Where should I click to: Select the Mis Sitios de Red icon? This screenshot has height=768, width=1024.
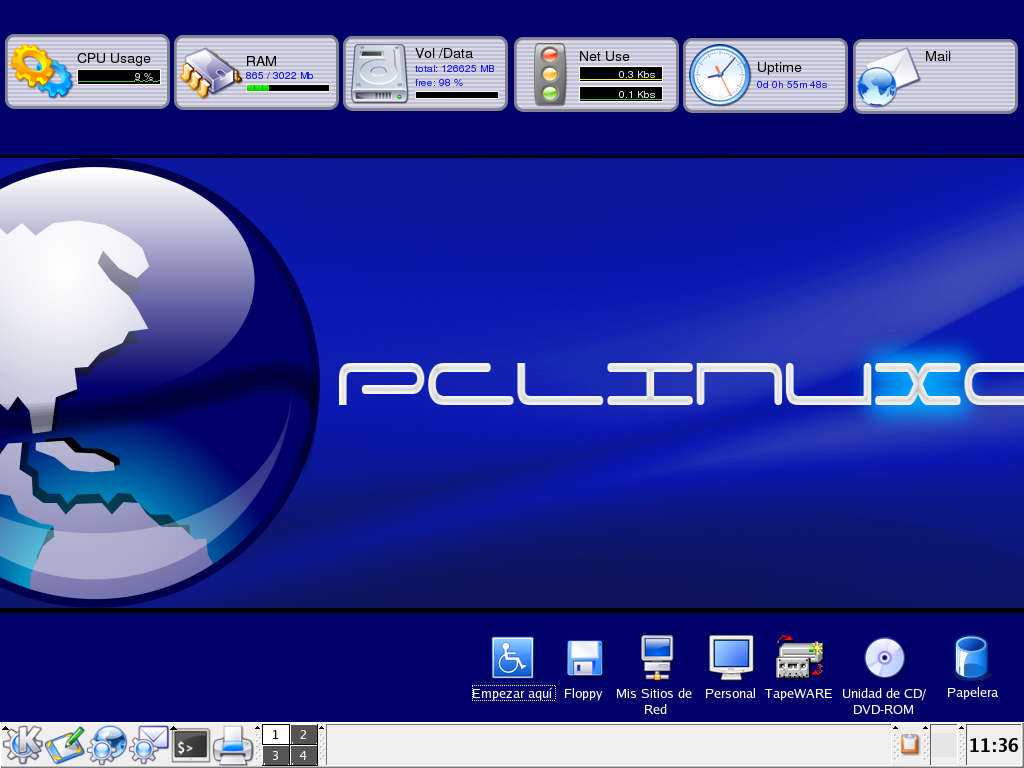coord(654,675)
